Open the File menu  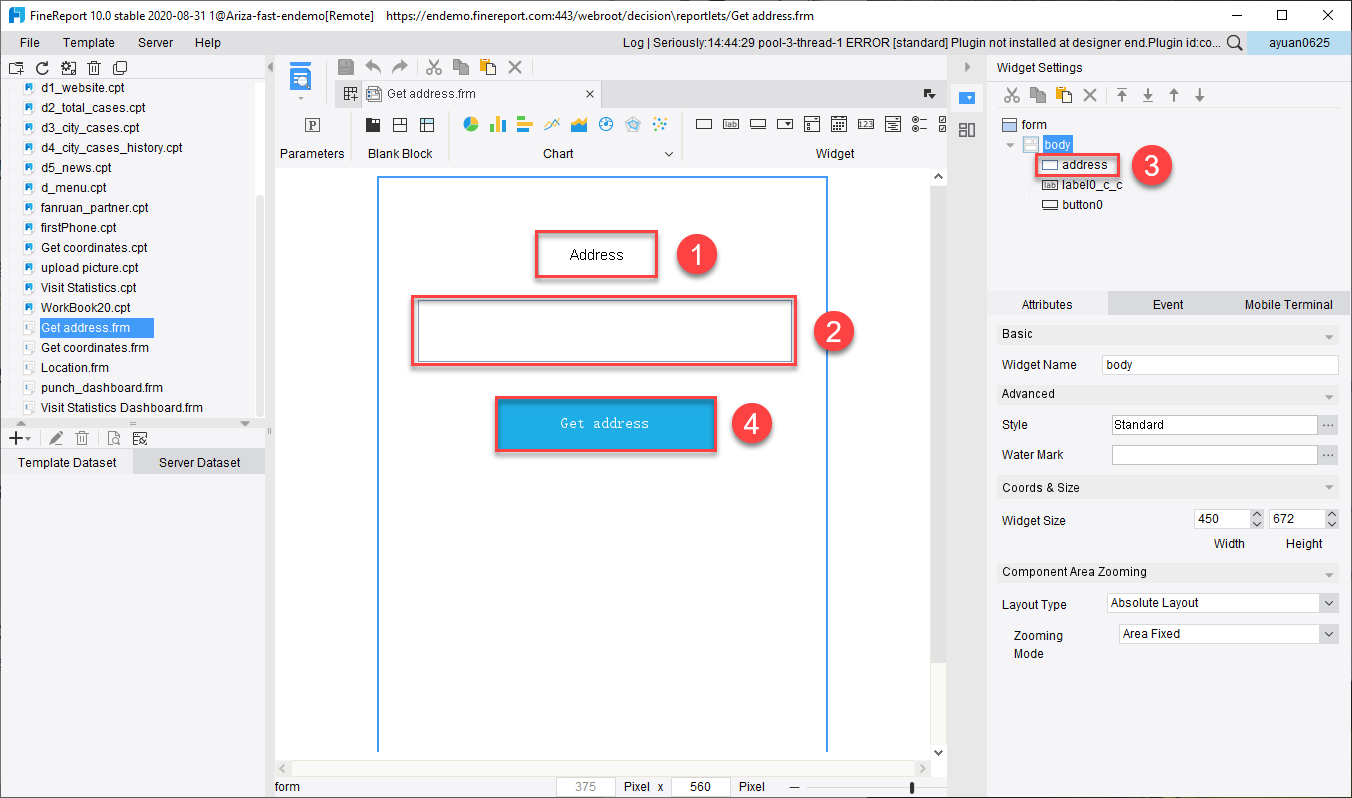point(30,43)
